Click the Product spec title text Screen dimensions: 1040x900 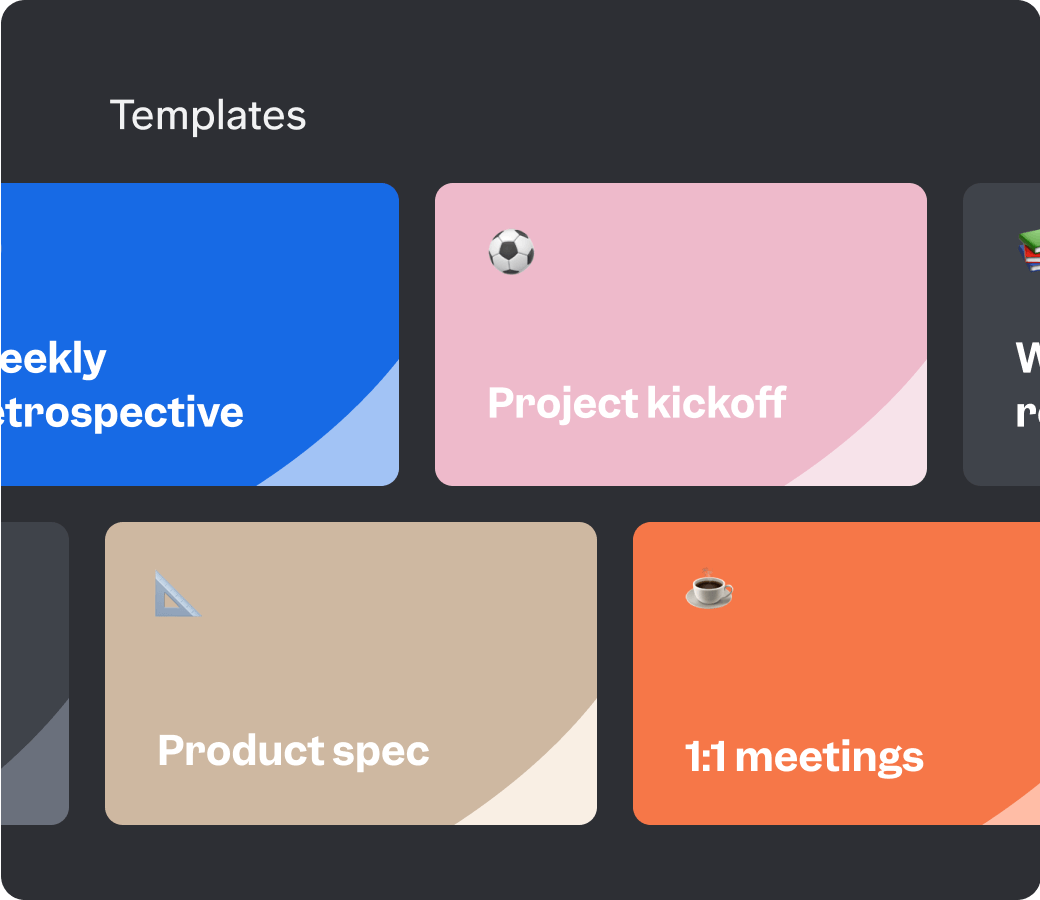click(x=293, y=748)
